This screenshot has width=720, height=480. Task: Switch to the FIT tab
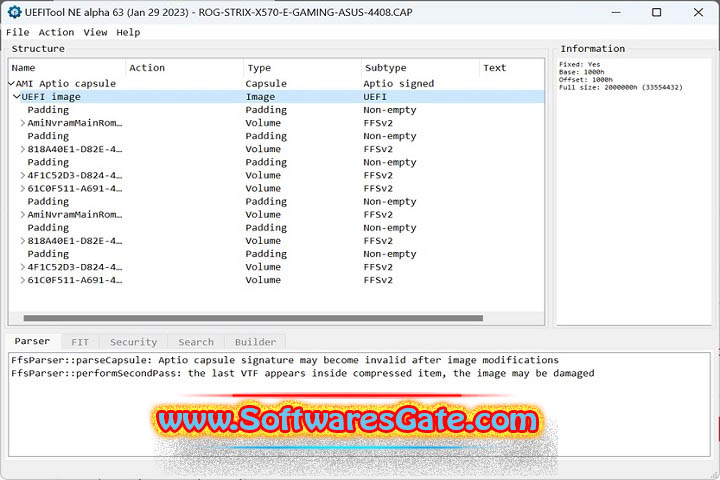click(80, 342)
